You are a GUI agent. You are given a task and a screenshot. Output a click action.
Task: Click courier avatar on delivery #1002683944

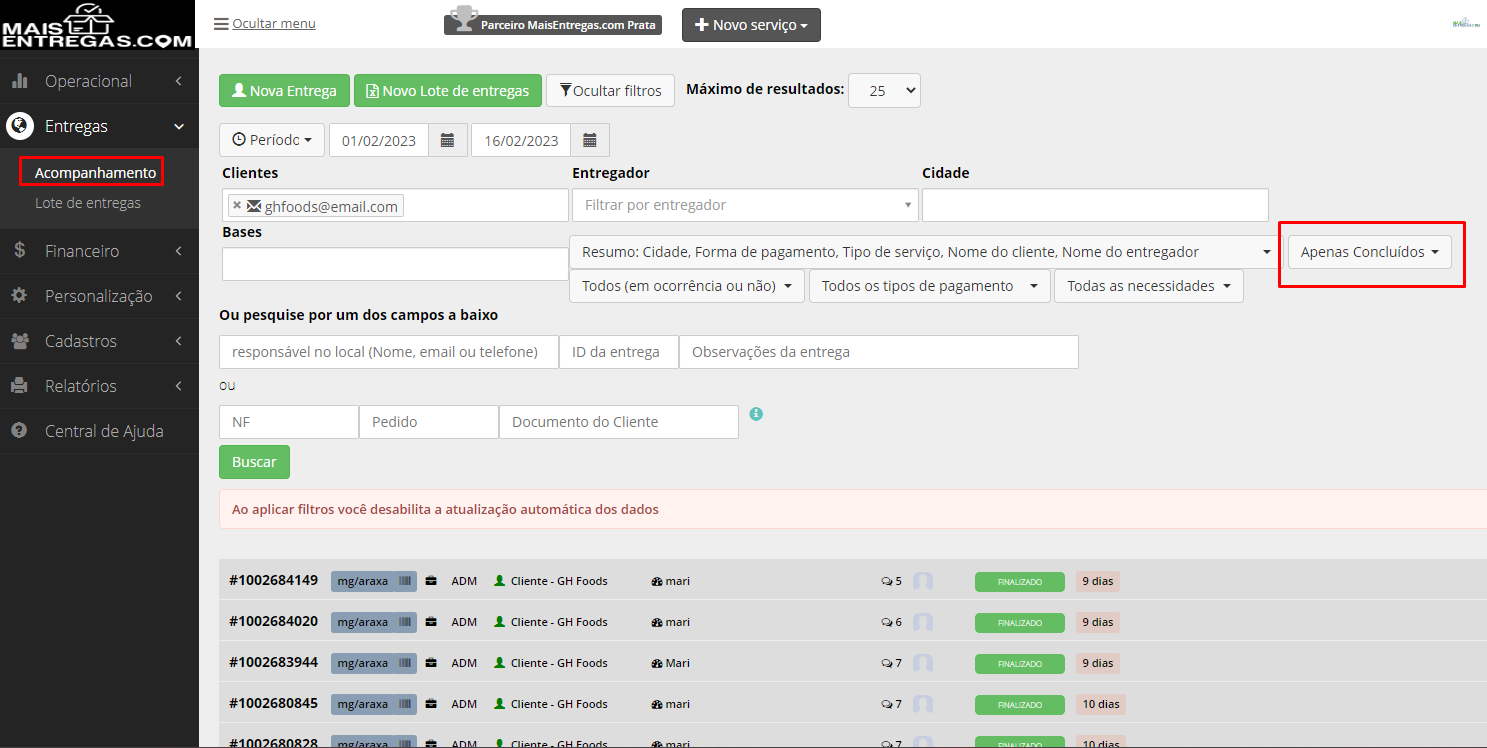point(923,663)
